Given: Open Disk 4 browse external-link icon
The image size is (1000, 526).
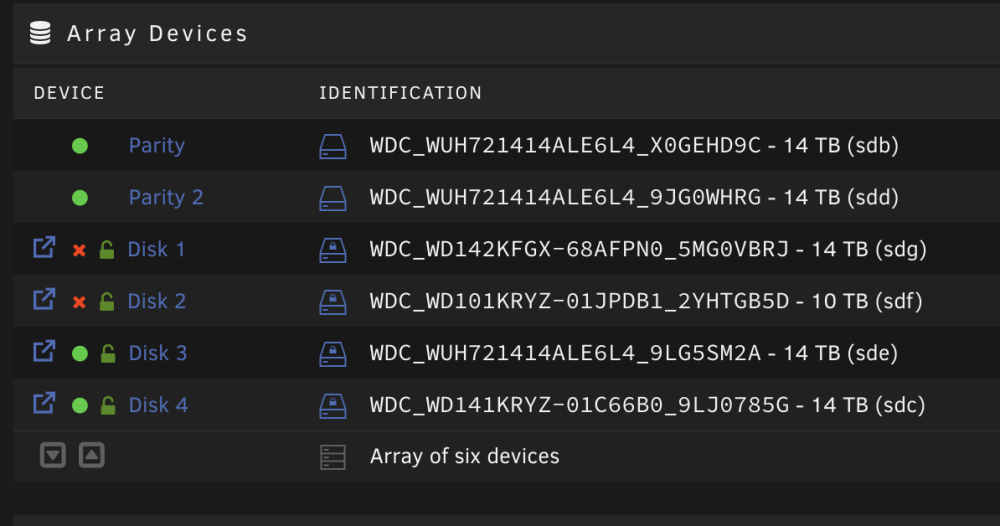Looking at the screenshot, I should coord(44,403).
